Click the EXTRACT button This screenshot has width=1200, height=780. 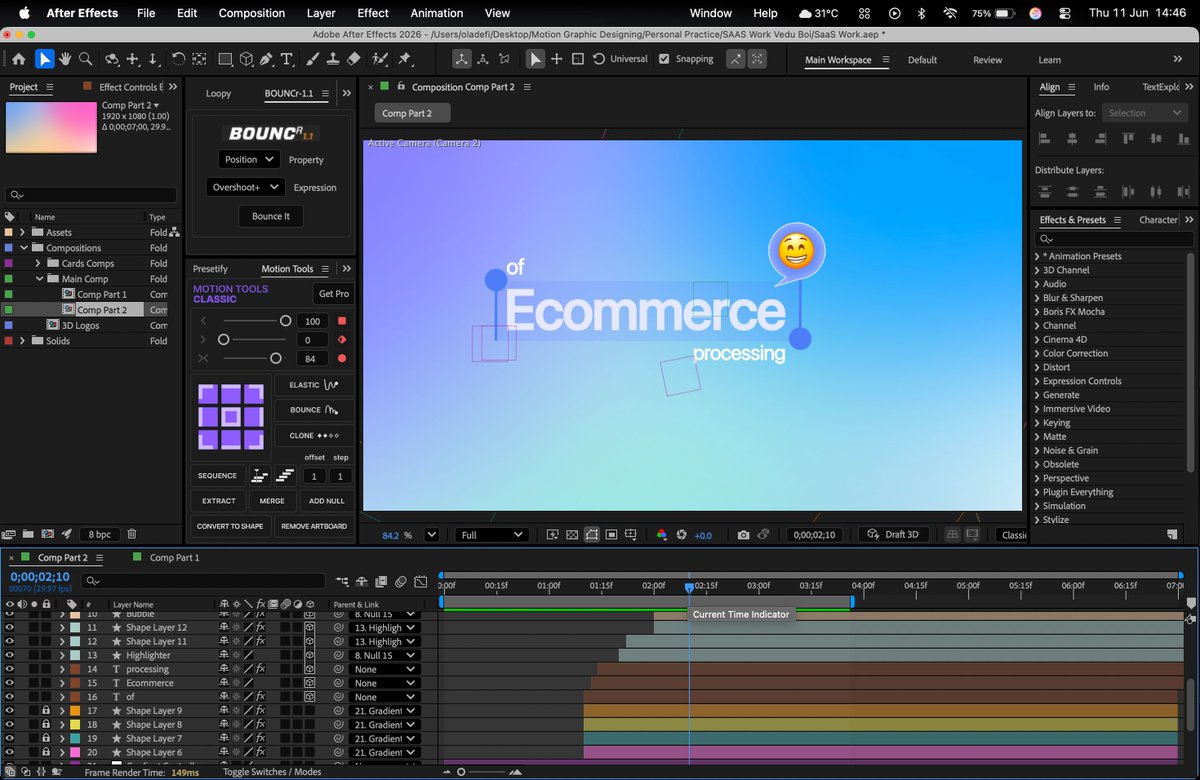(218, 501)
